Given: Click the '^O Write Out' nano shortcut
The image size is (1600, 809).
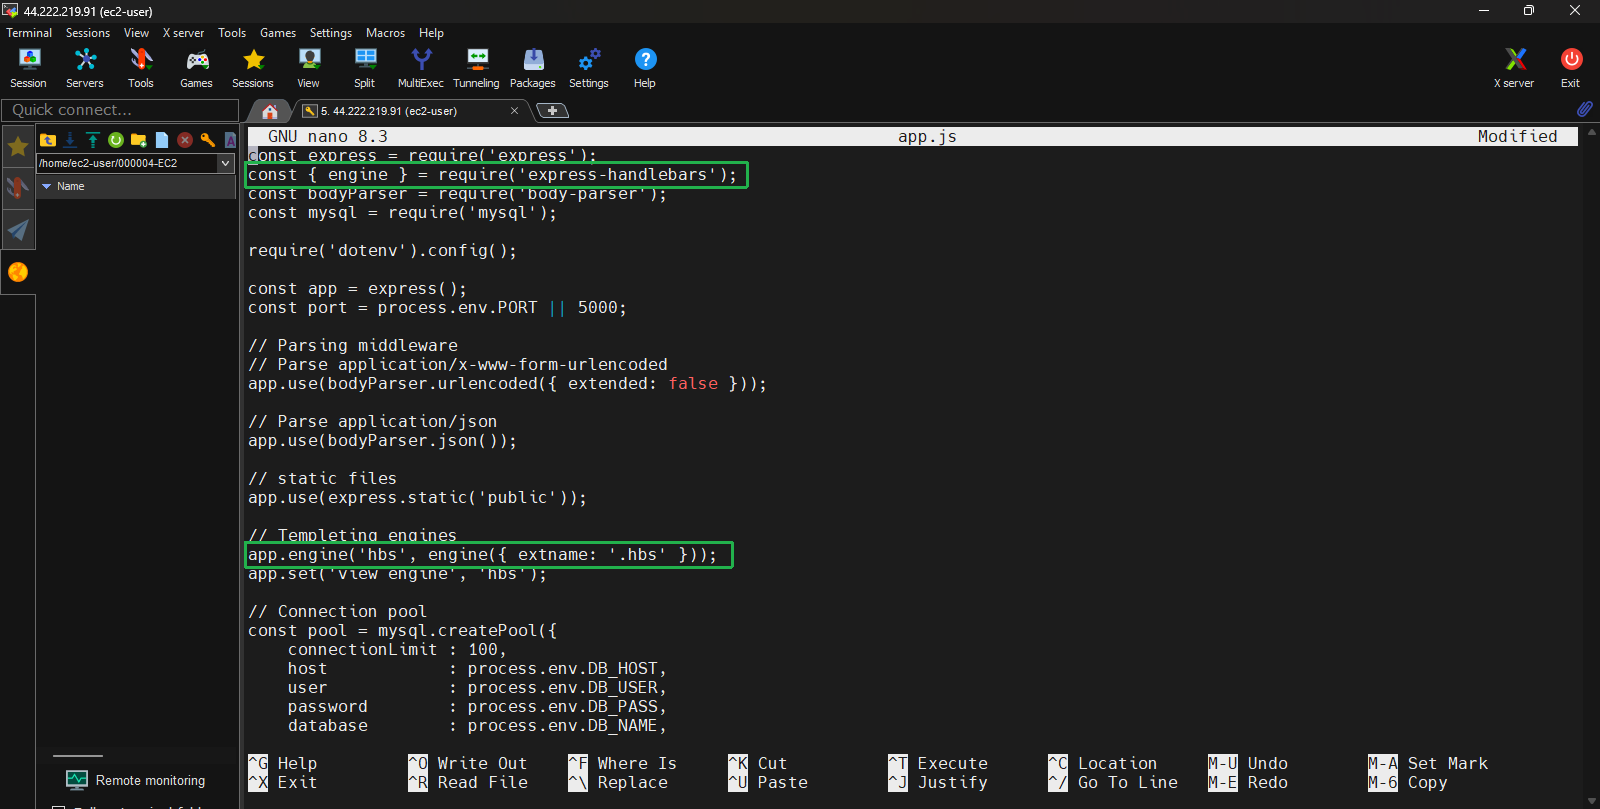Looking at the screenshot, I should tap(468, 763).
